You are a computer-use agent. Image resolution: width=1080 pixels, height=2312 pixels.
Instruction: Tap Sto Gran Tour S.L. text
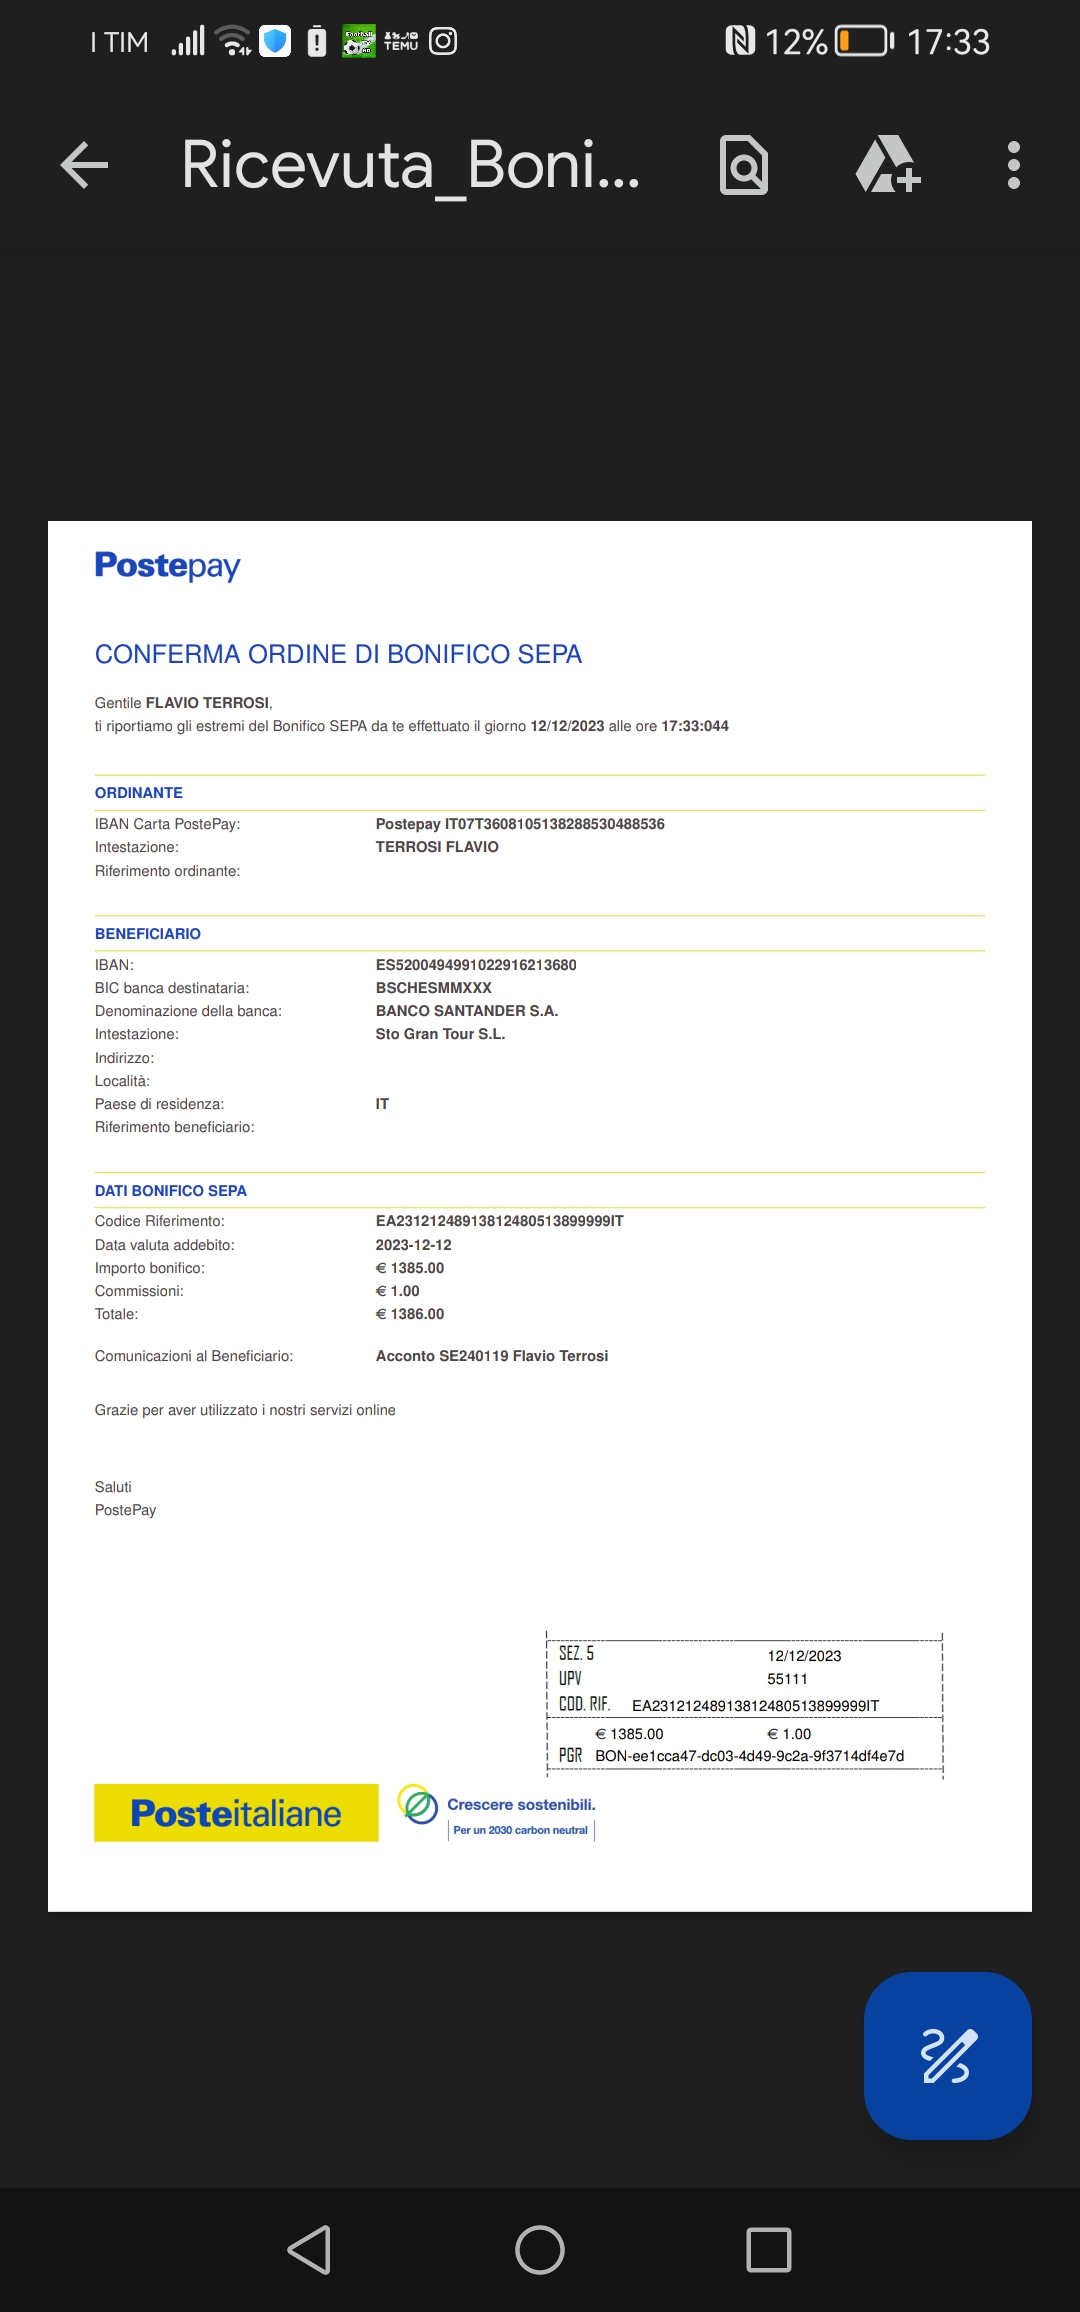(440, 1034)
